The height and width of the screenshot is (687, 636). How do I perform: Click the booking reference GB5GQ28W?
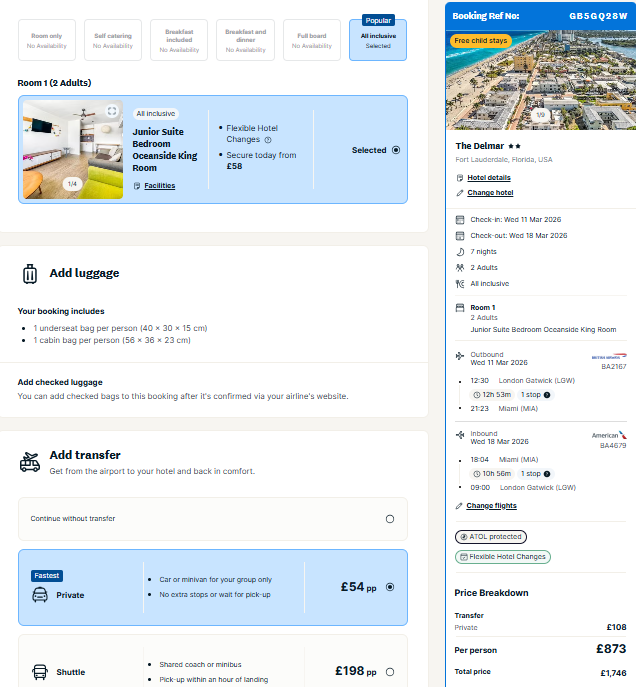click(x=598, y=16)
